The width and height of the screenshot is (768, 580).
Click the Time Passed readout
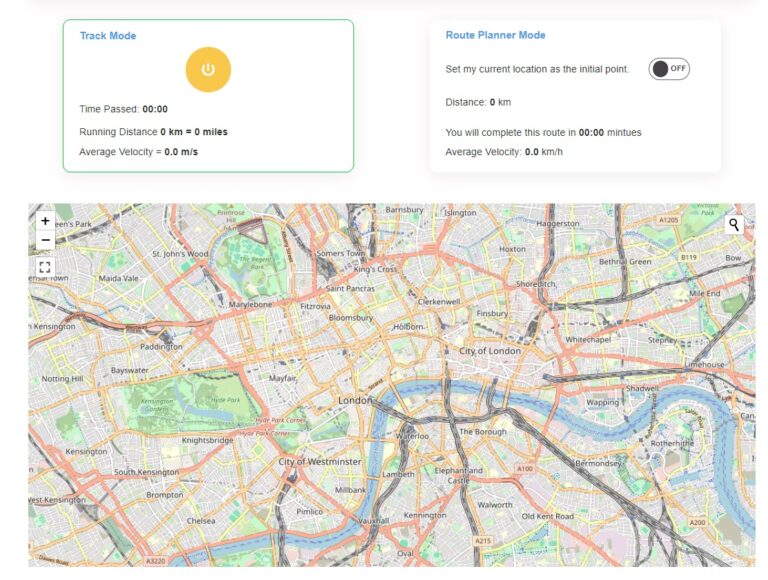click(x=124, y=110)
